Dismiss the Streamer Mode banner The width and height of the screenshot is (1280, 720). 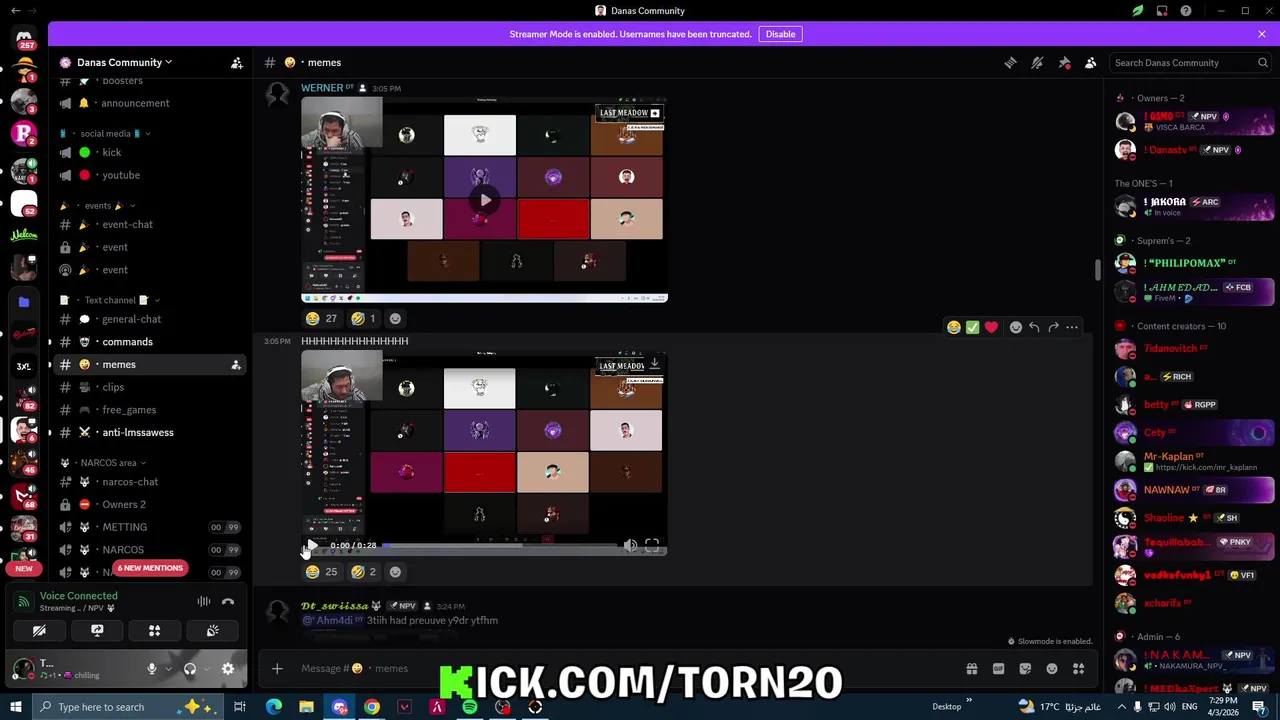[1262, 34]
